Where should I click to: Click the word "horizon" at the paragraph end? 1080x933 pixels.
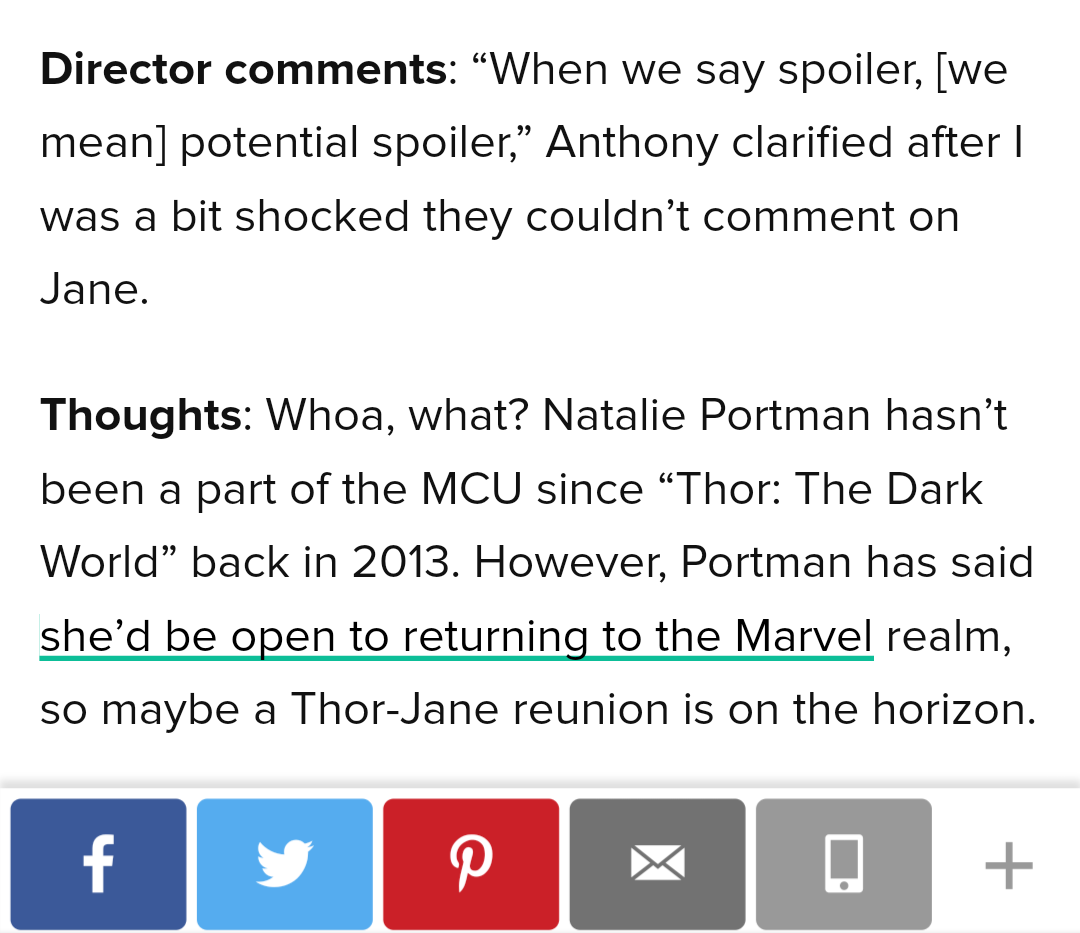(x=951, y=709)
